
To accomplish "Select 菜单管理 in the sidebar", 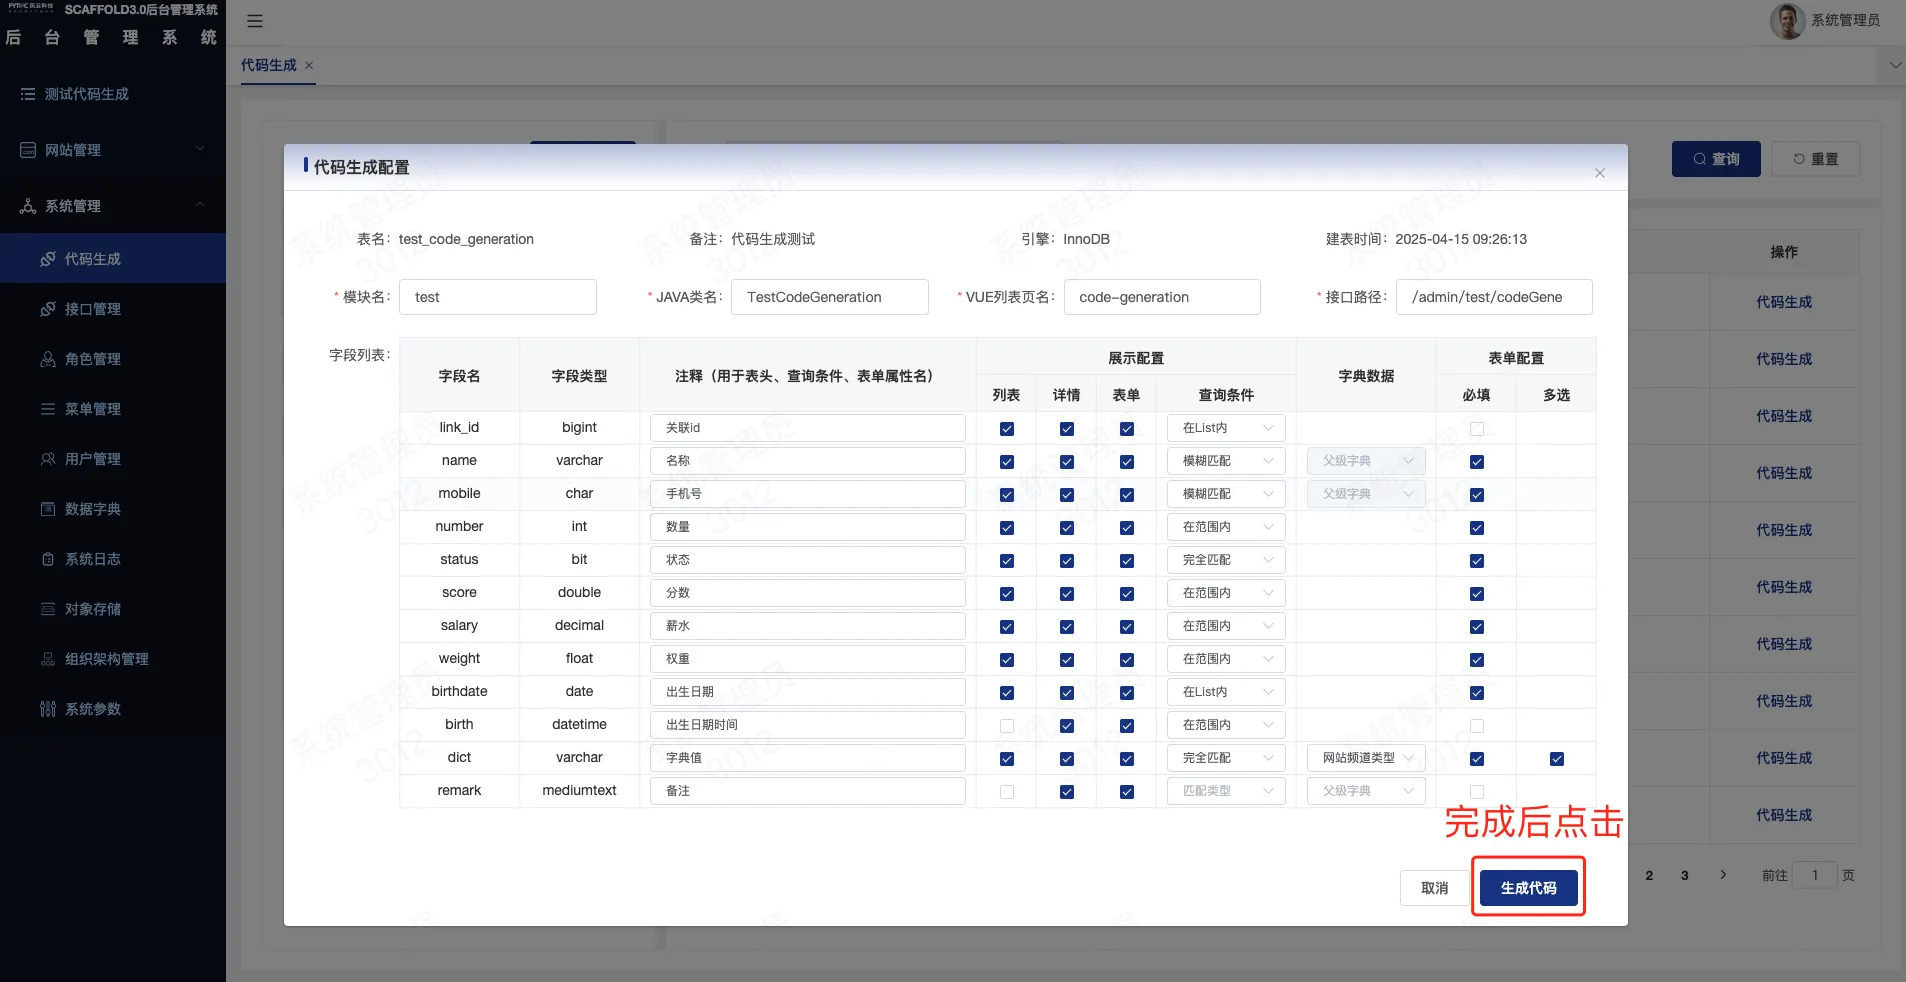I will coord(113,409).
